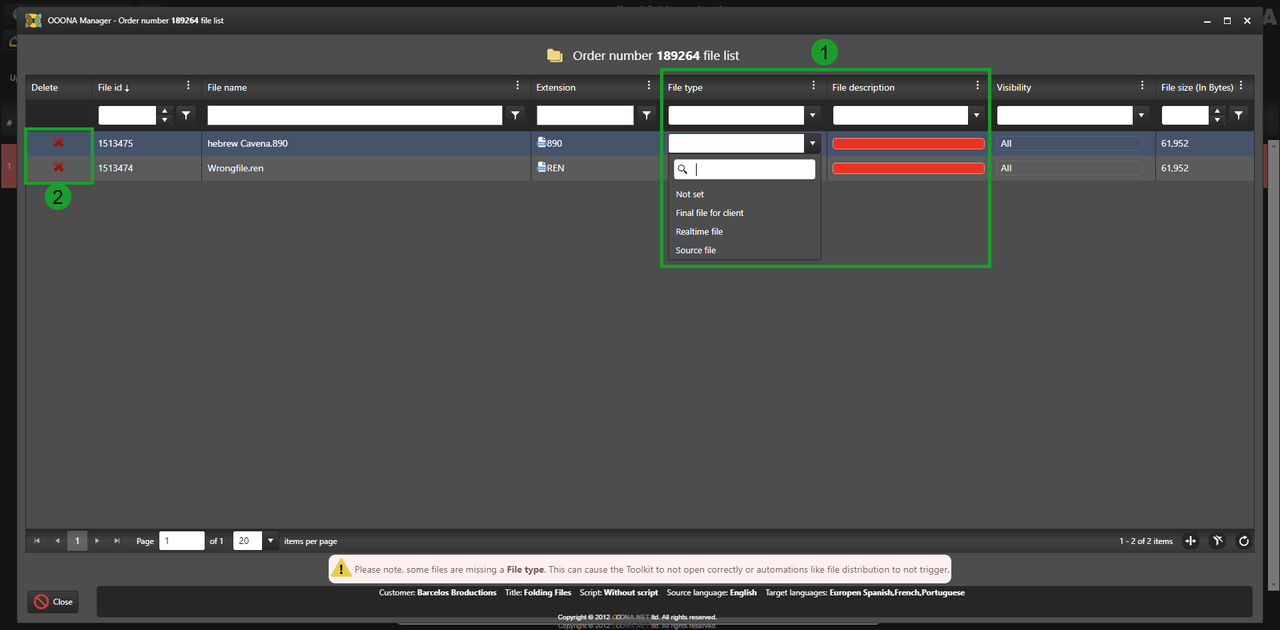Click the File id filter funnel icon
The height and width of the screenshot is (630, 1280).
click(x=185, y=115)
